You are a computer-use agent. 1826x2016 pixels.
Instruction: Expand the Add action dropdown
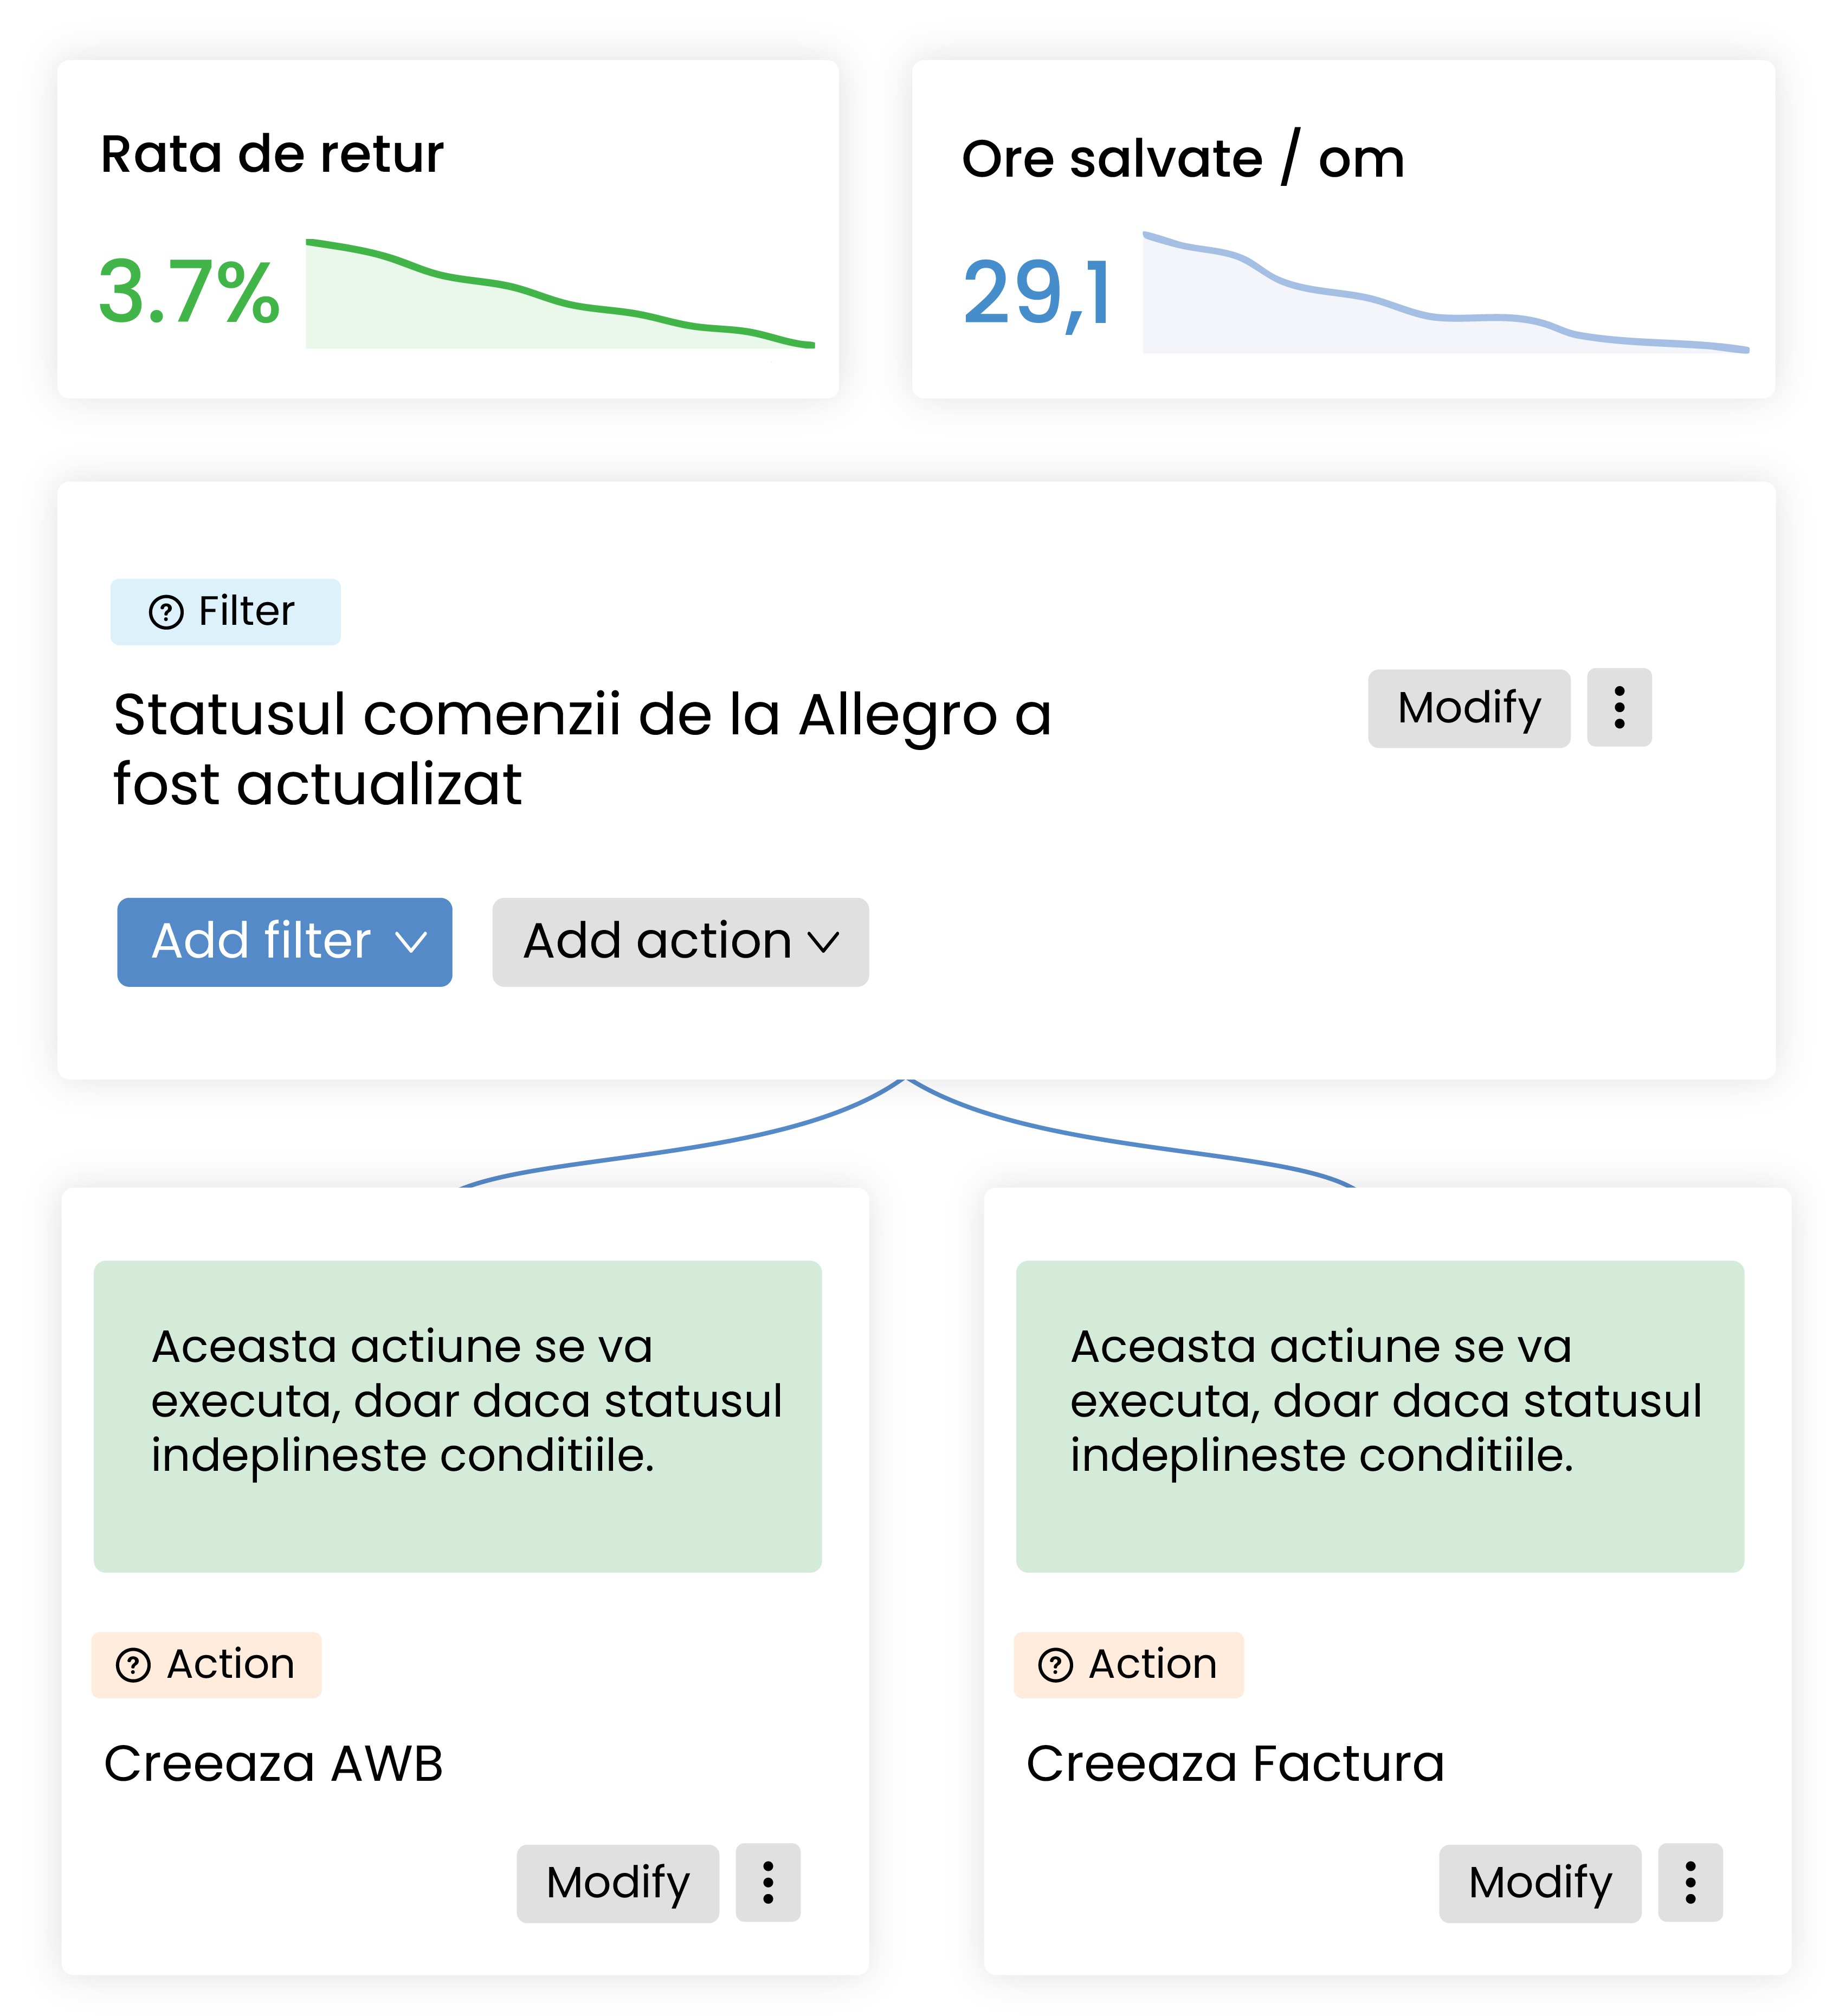[680, 942]
